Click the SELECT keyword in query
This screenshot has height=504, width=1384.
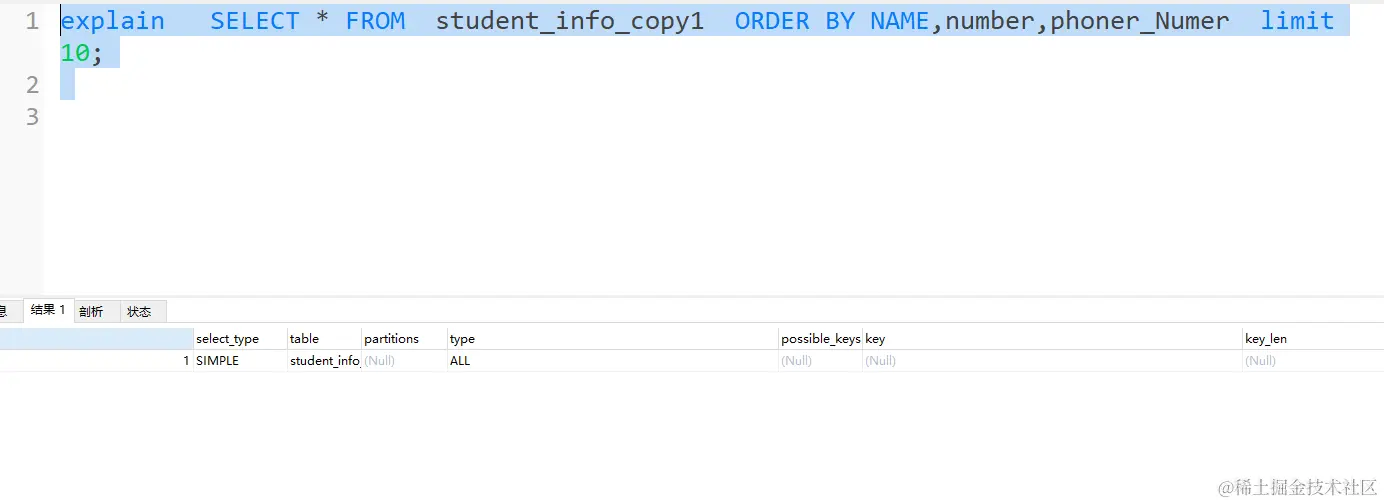pyautogui.click(x=255, y=21)
